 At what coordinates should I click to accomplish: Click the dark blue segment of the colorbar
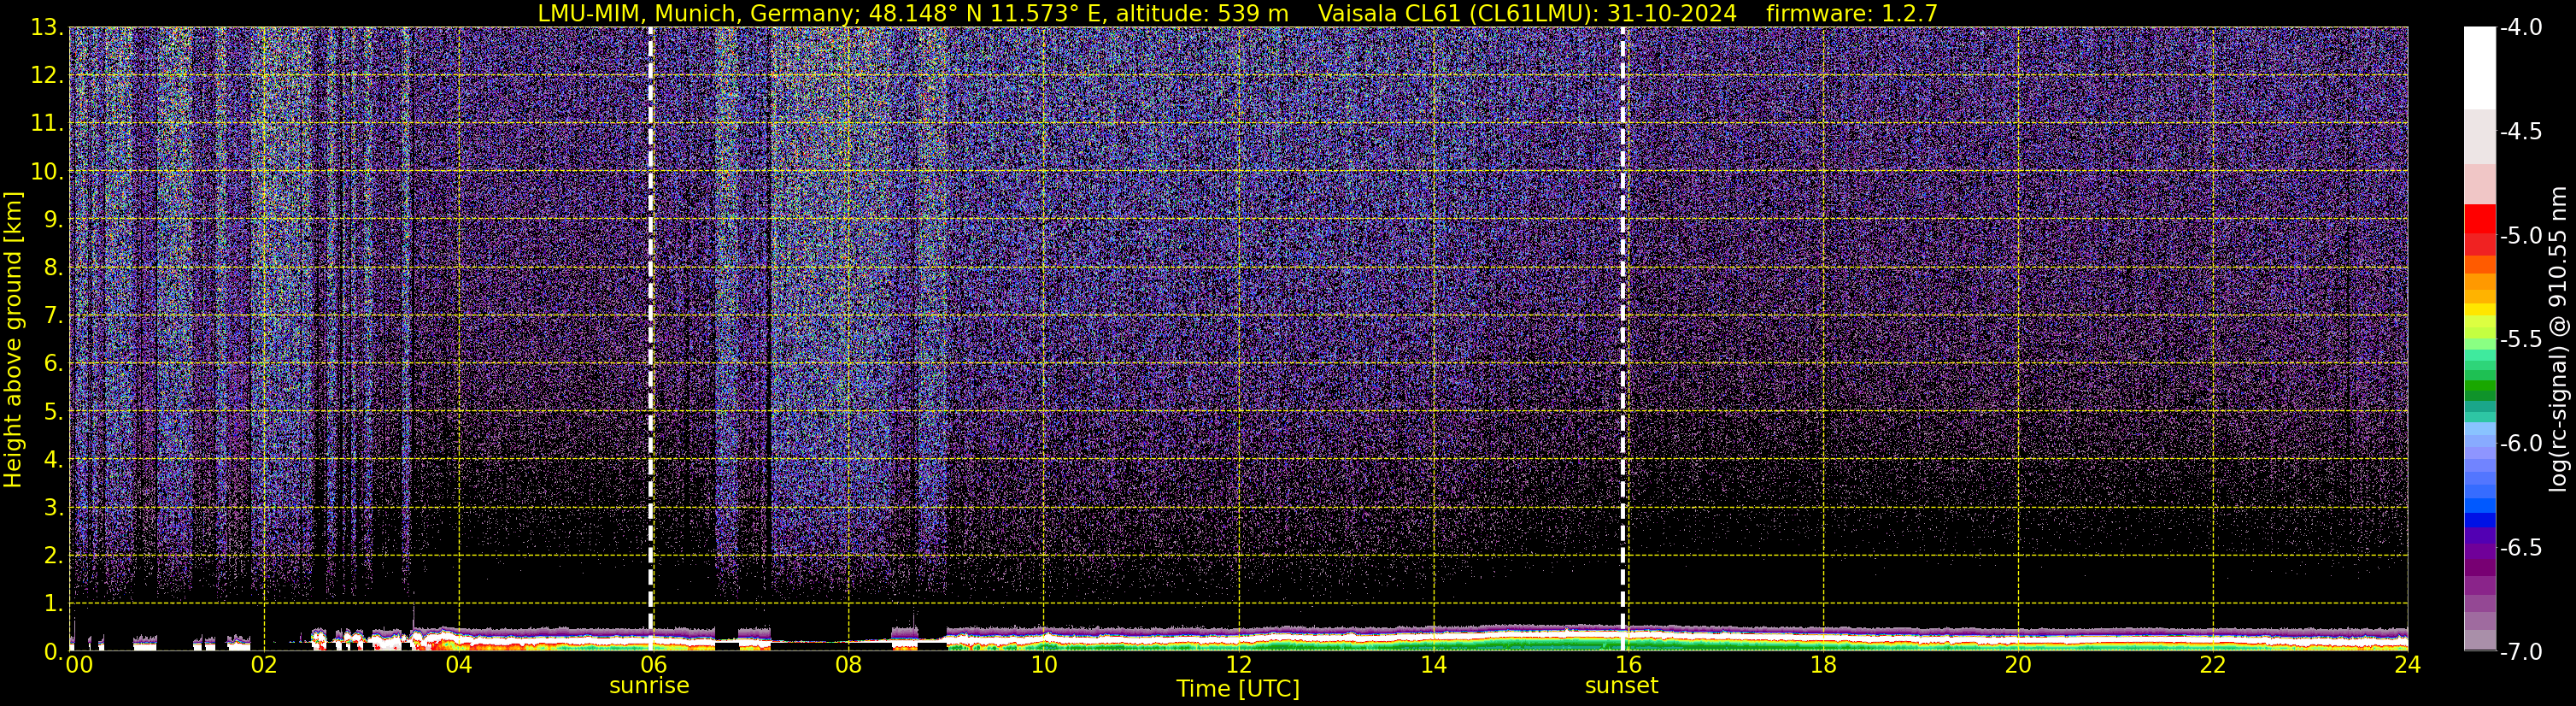(x=2479, y=519)
